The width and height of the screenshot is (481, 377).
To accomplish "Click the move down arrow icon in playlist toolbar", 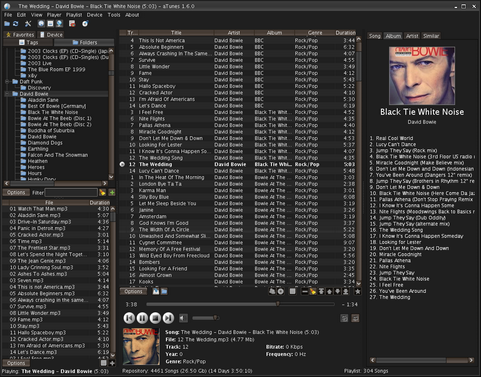I will point(337,292).
